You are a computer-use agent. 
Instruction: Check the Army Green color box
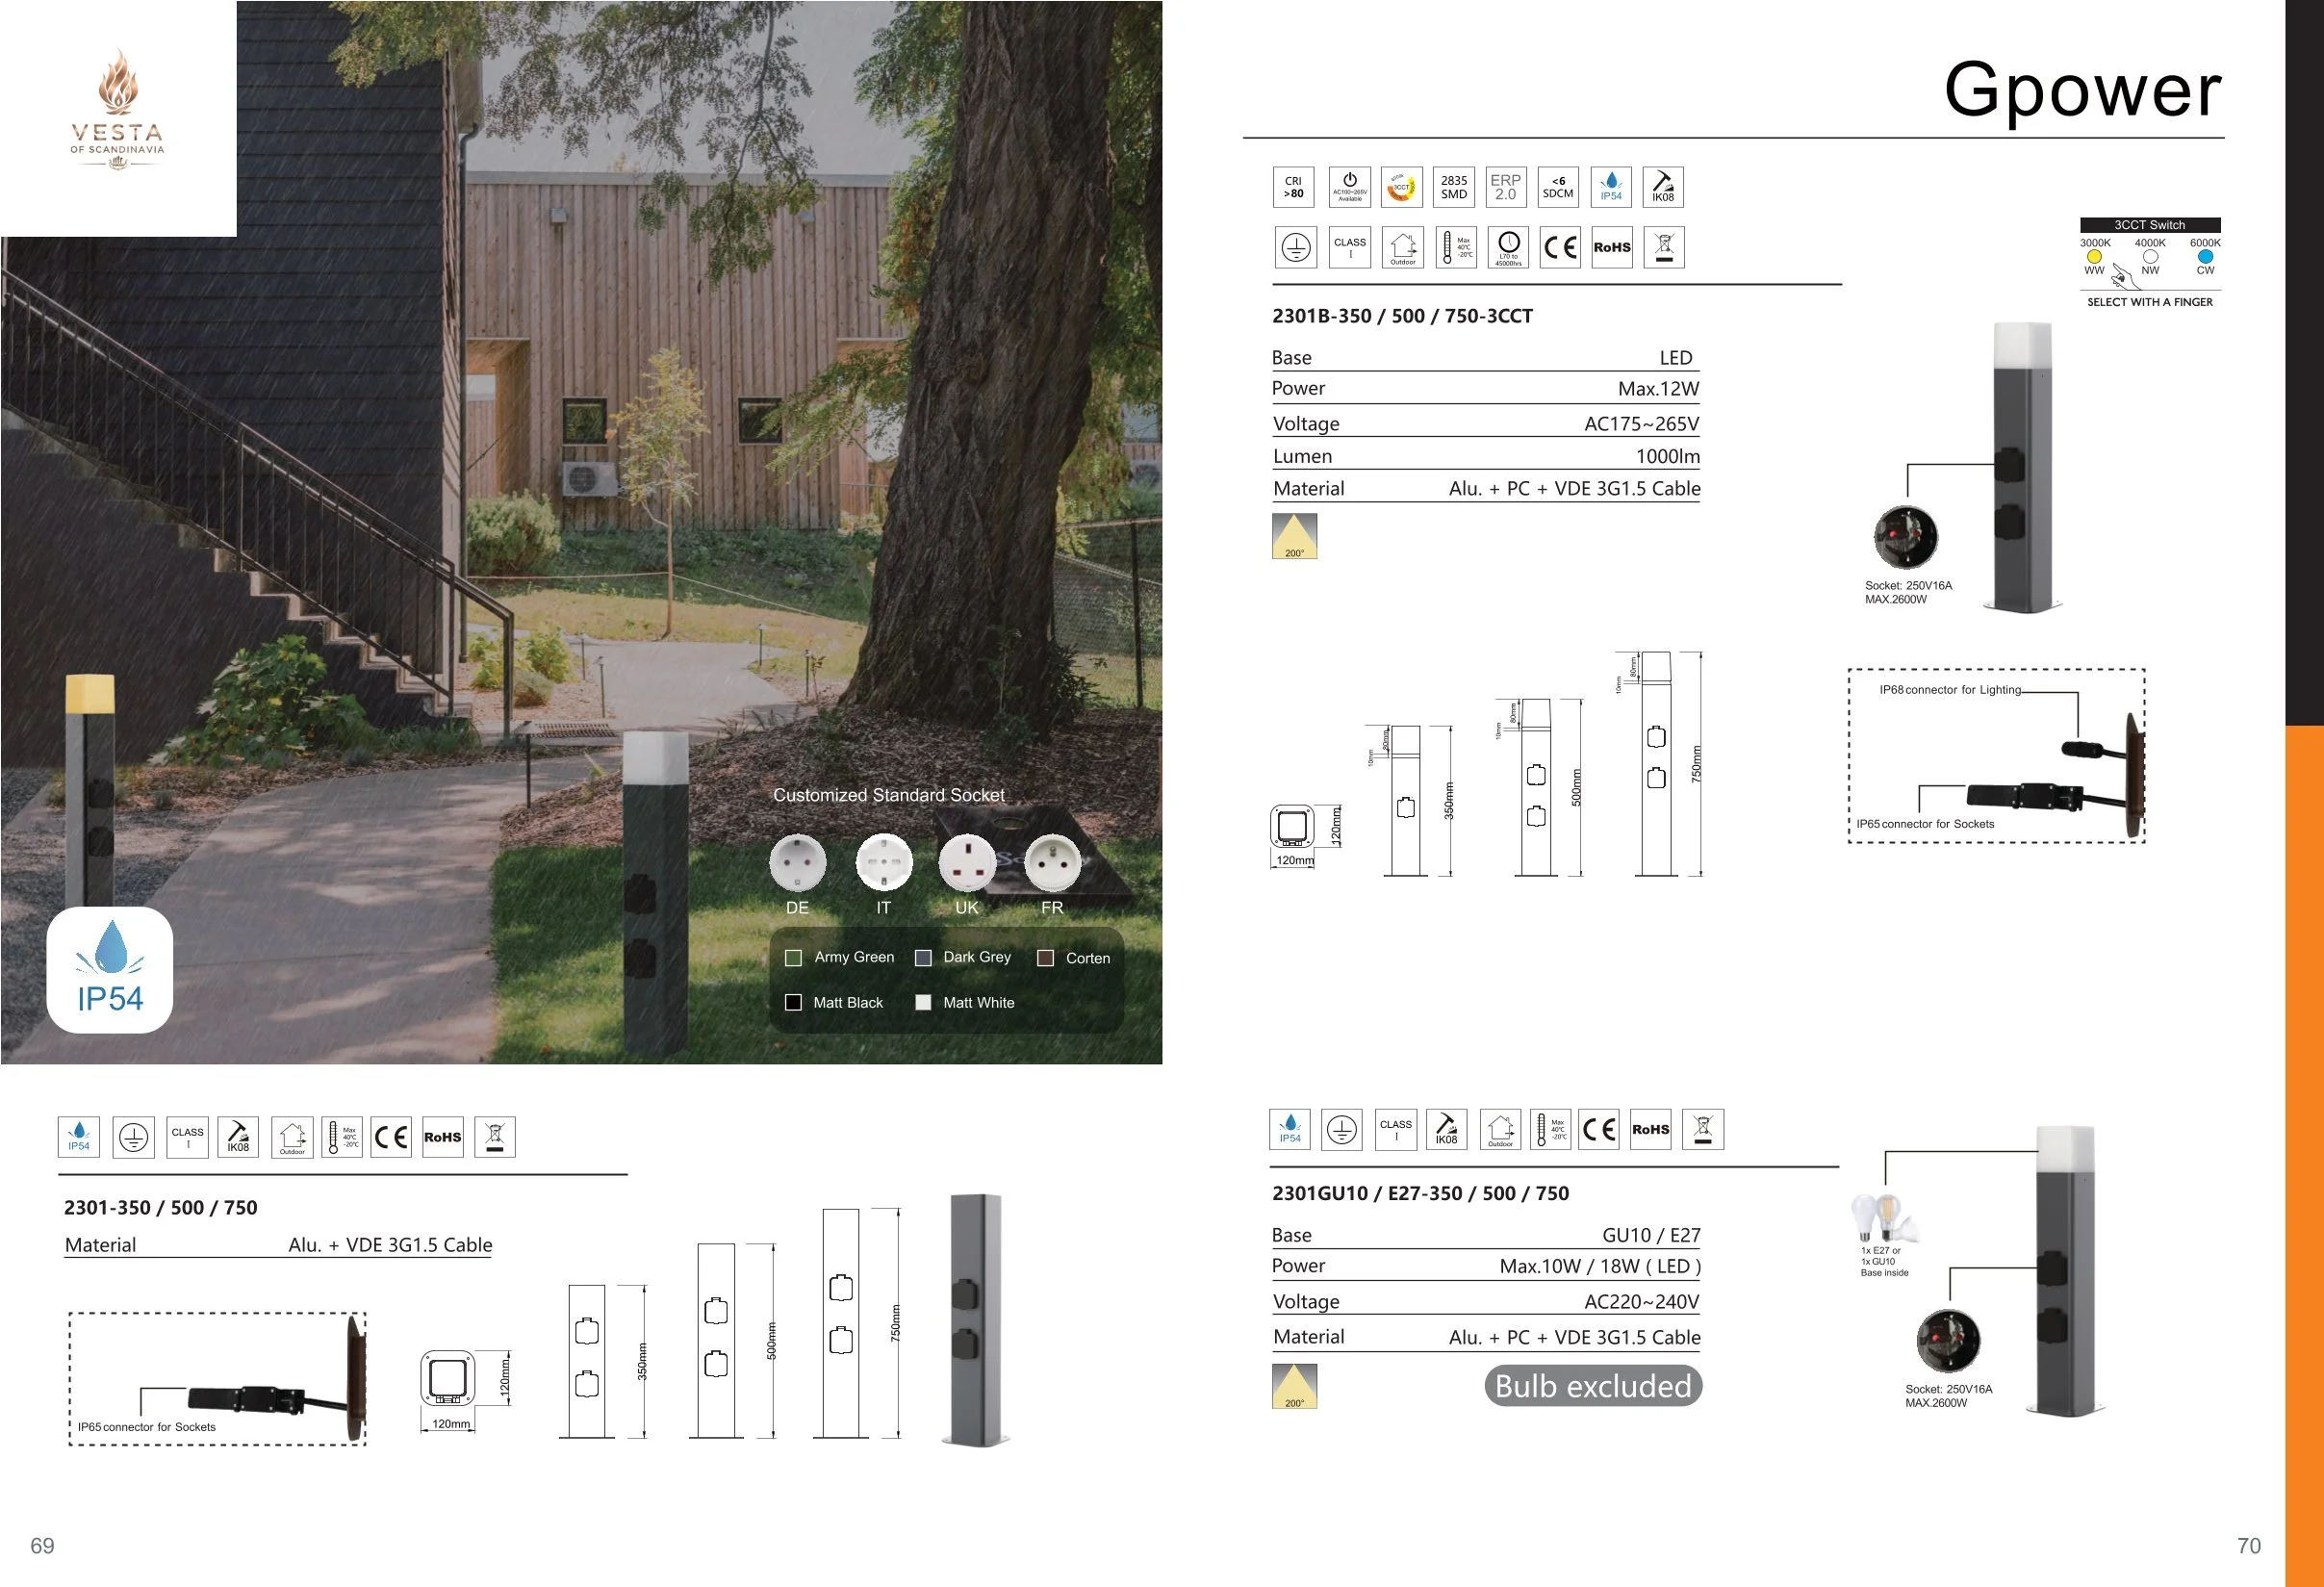click(793, 958)
